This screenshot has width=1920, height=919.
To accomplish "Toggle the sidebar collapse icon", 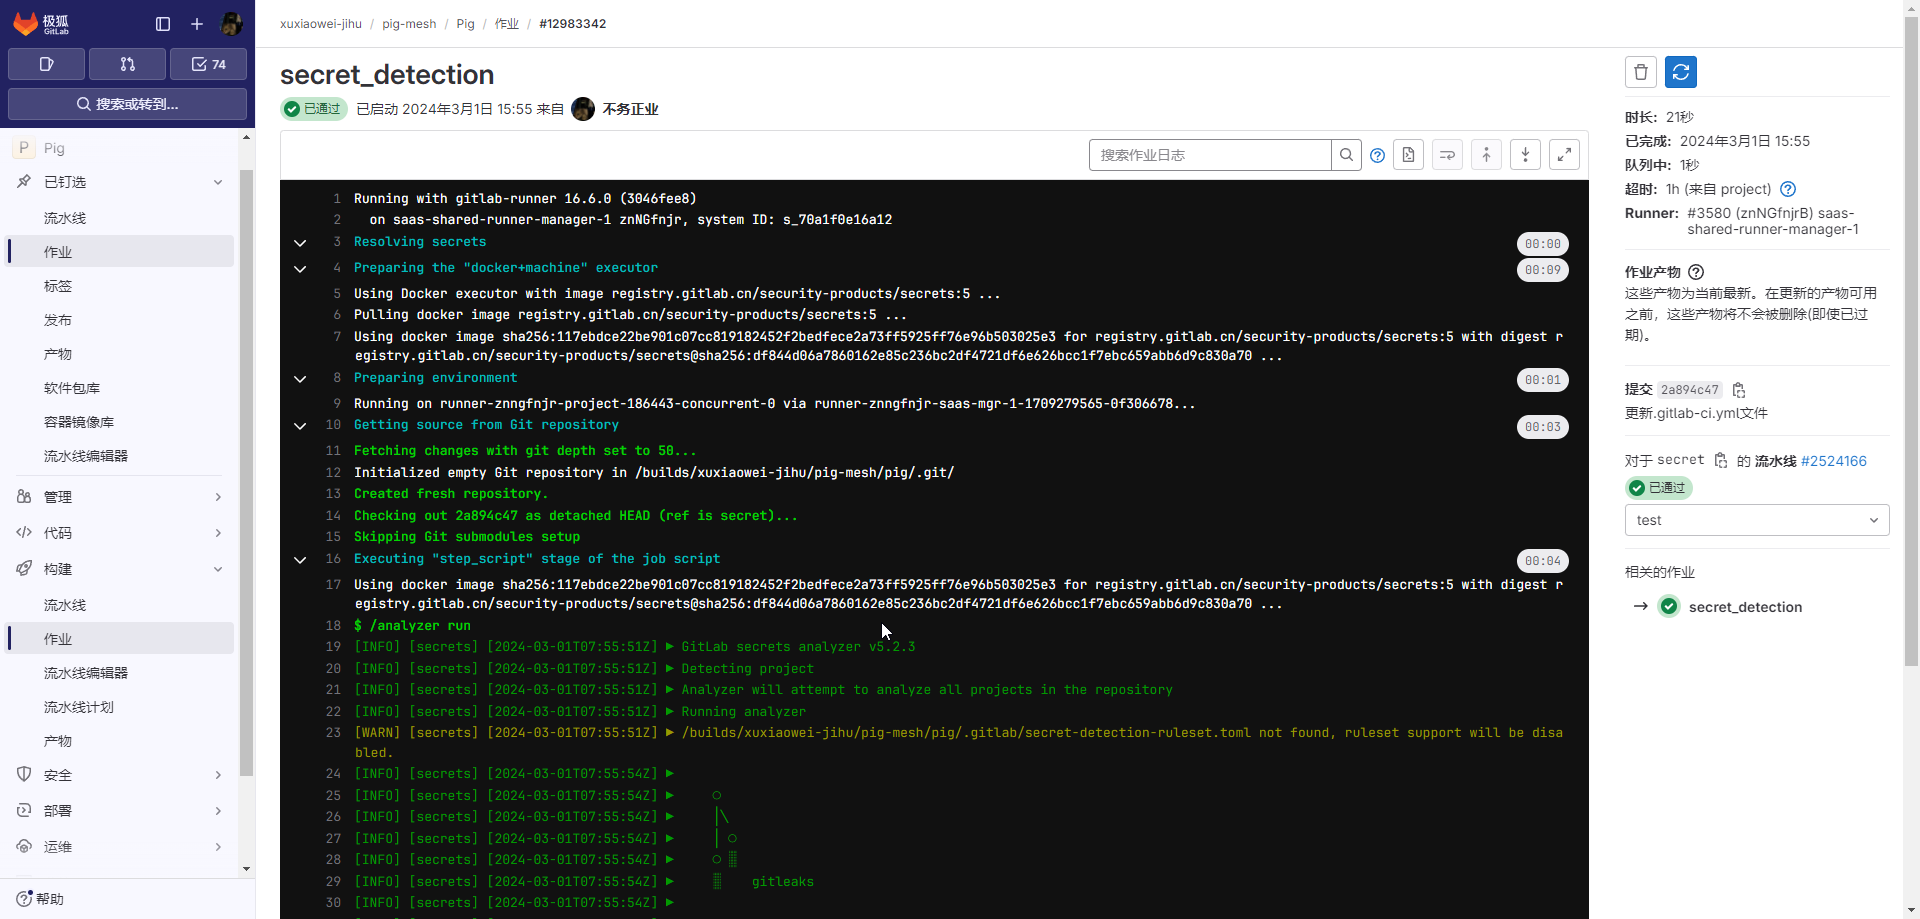I will coord(163,24).
